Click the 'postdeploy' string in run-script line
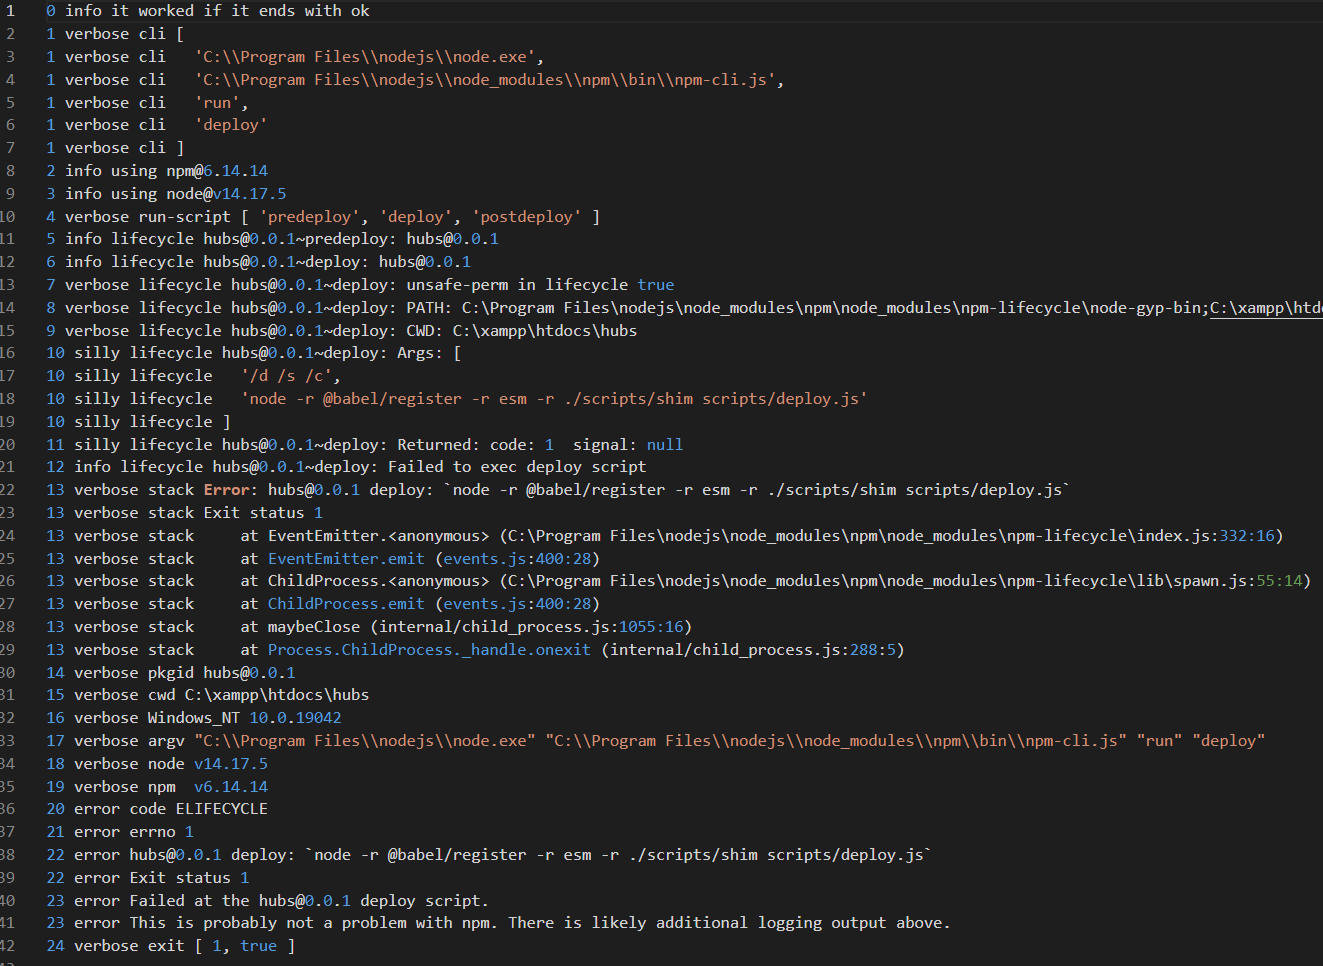This screenshot has width=1323, height=966. (x=526, y=217)
